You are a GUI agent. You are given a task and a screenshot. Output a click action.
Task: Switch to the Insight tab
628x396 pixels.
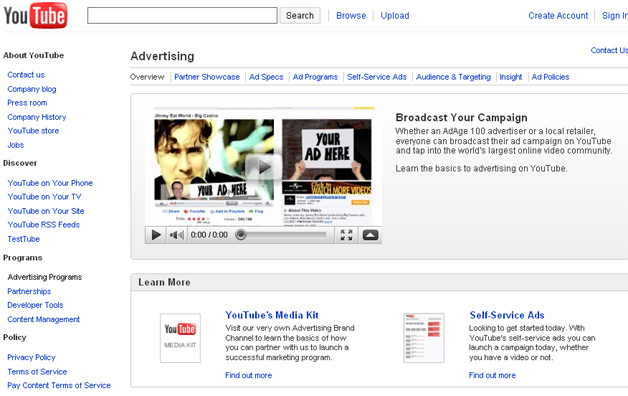click(511, 77)
